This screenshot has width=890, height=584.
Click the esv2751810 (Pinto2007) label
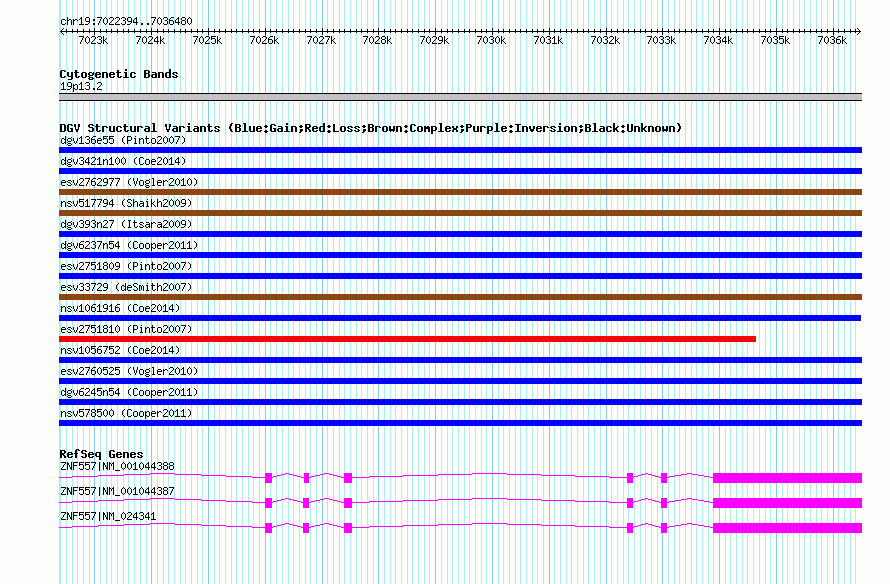pyautogui.click(x=126, y=329)
